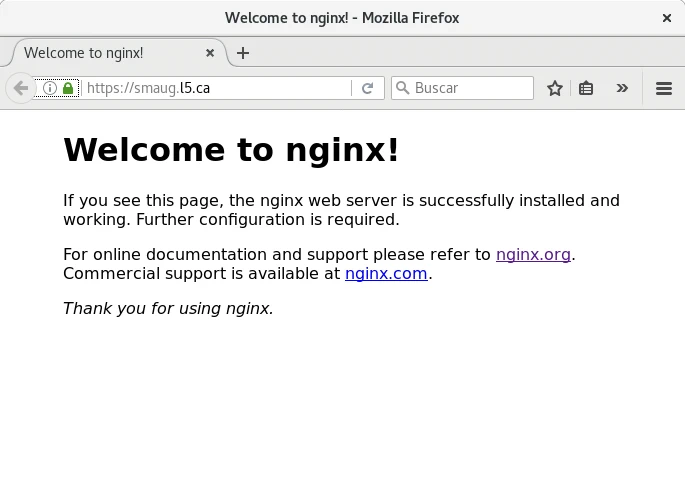Click the Mozilla Firefox window title bar
Image resolution: width=685 pixels, height=480 pixels.
click(x=342, y=18)
